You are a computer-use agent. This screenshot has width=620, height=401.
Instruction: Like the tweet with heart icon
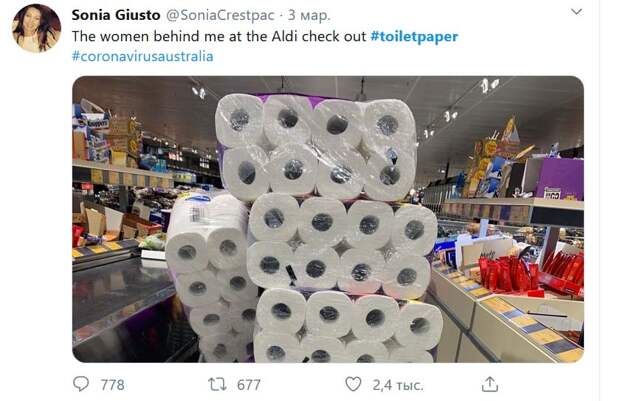pyautogui.click(x=353, y=384)
